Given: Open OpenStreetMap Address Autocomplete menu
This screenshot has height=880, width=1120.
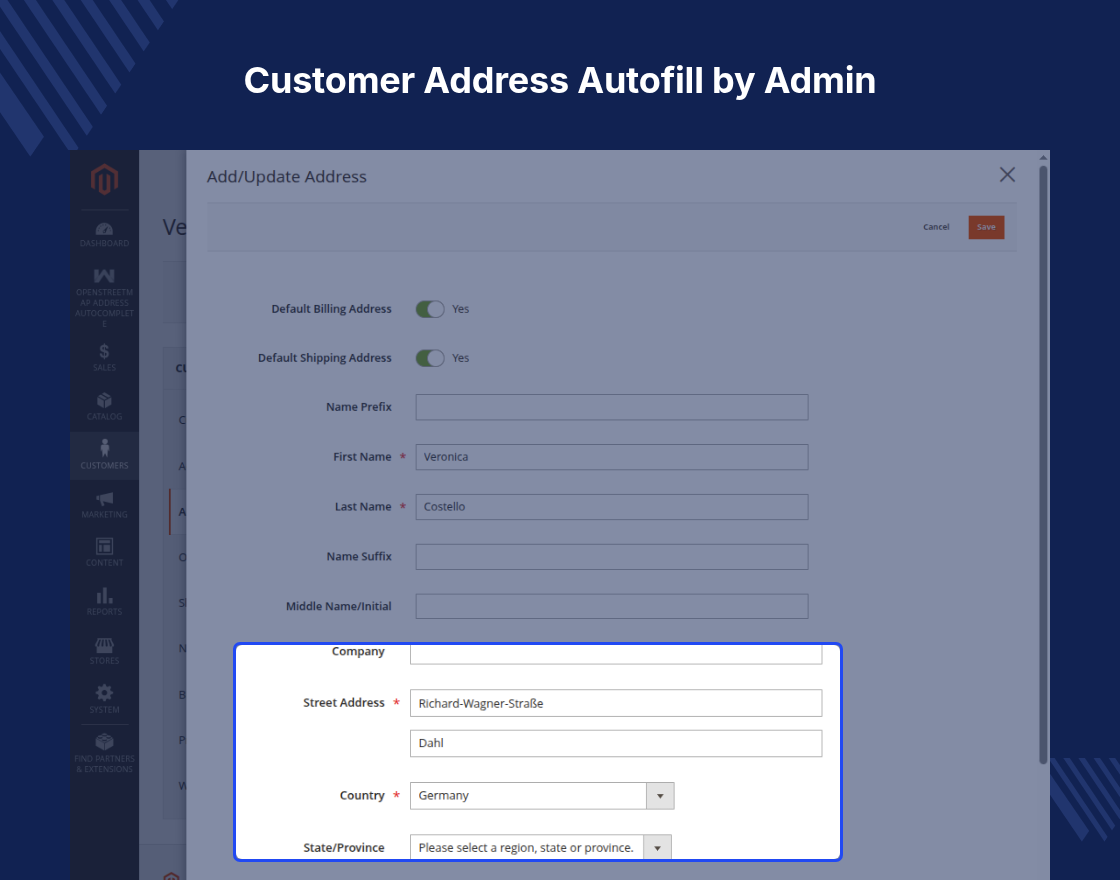Looking at the screenshot, I should [104, 298].
